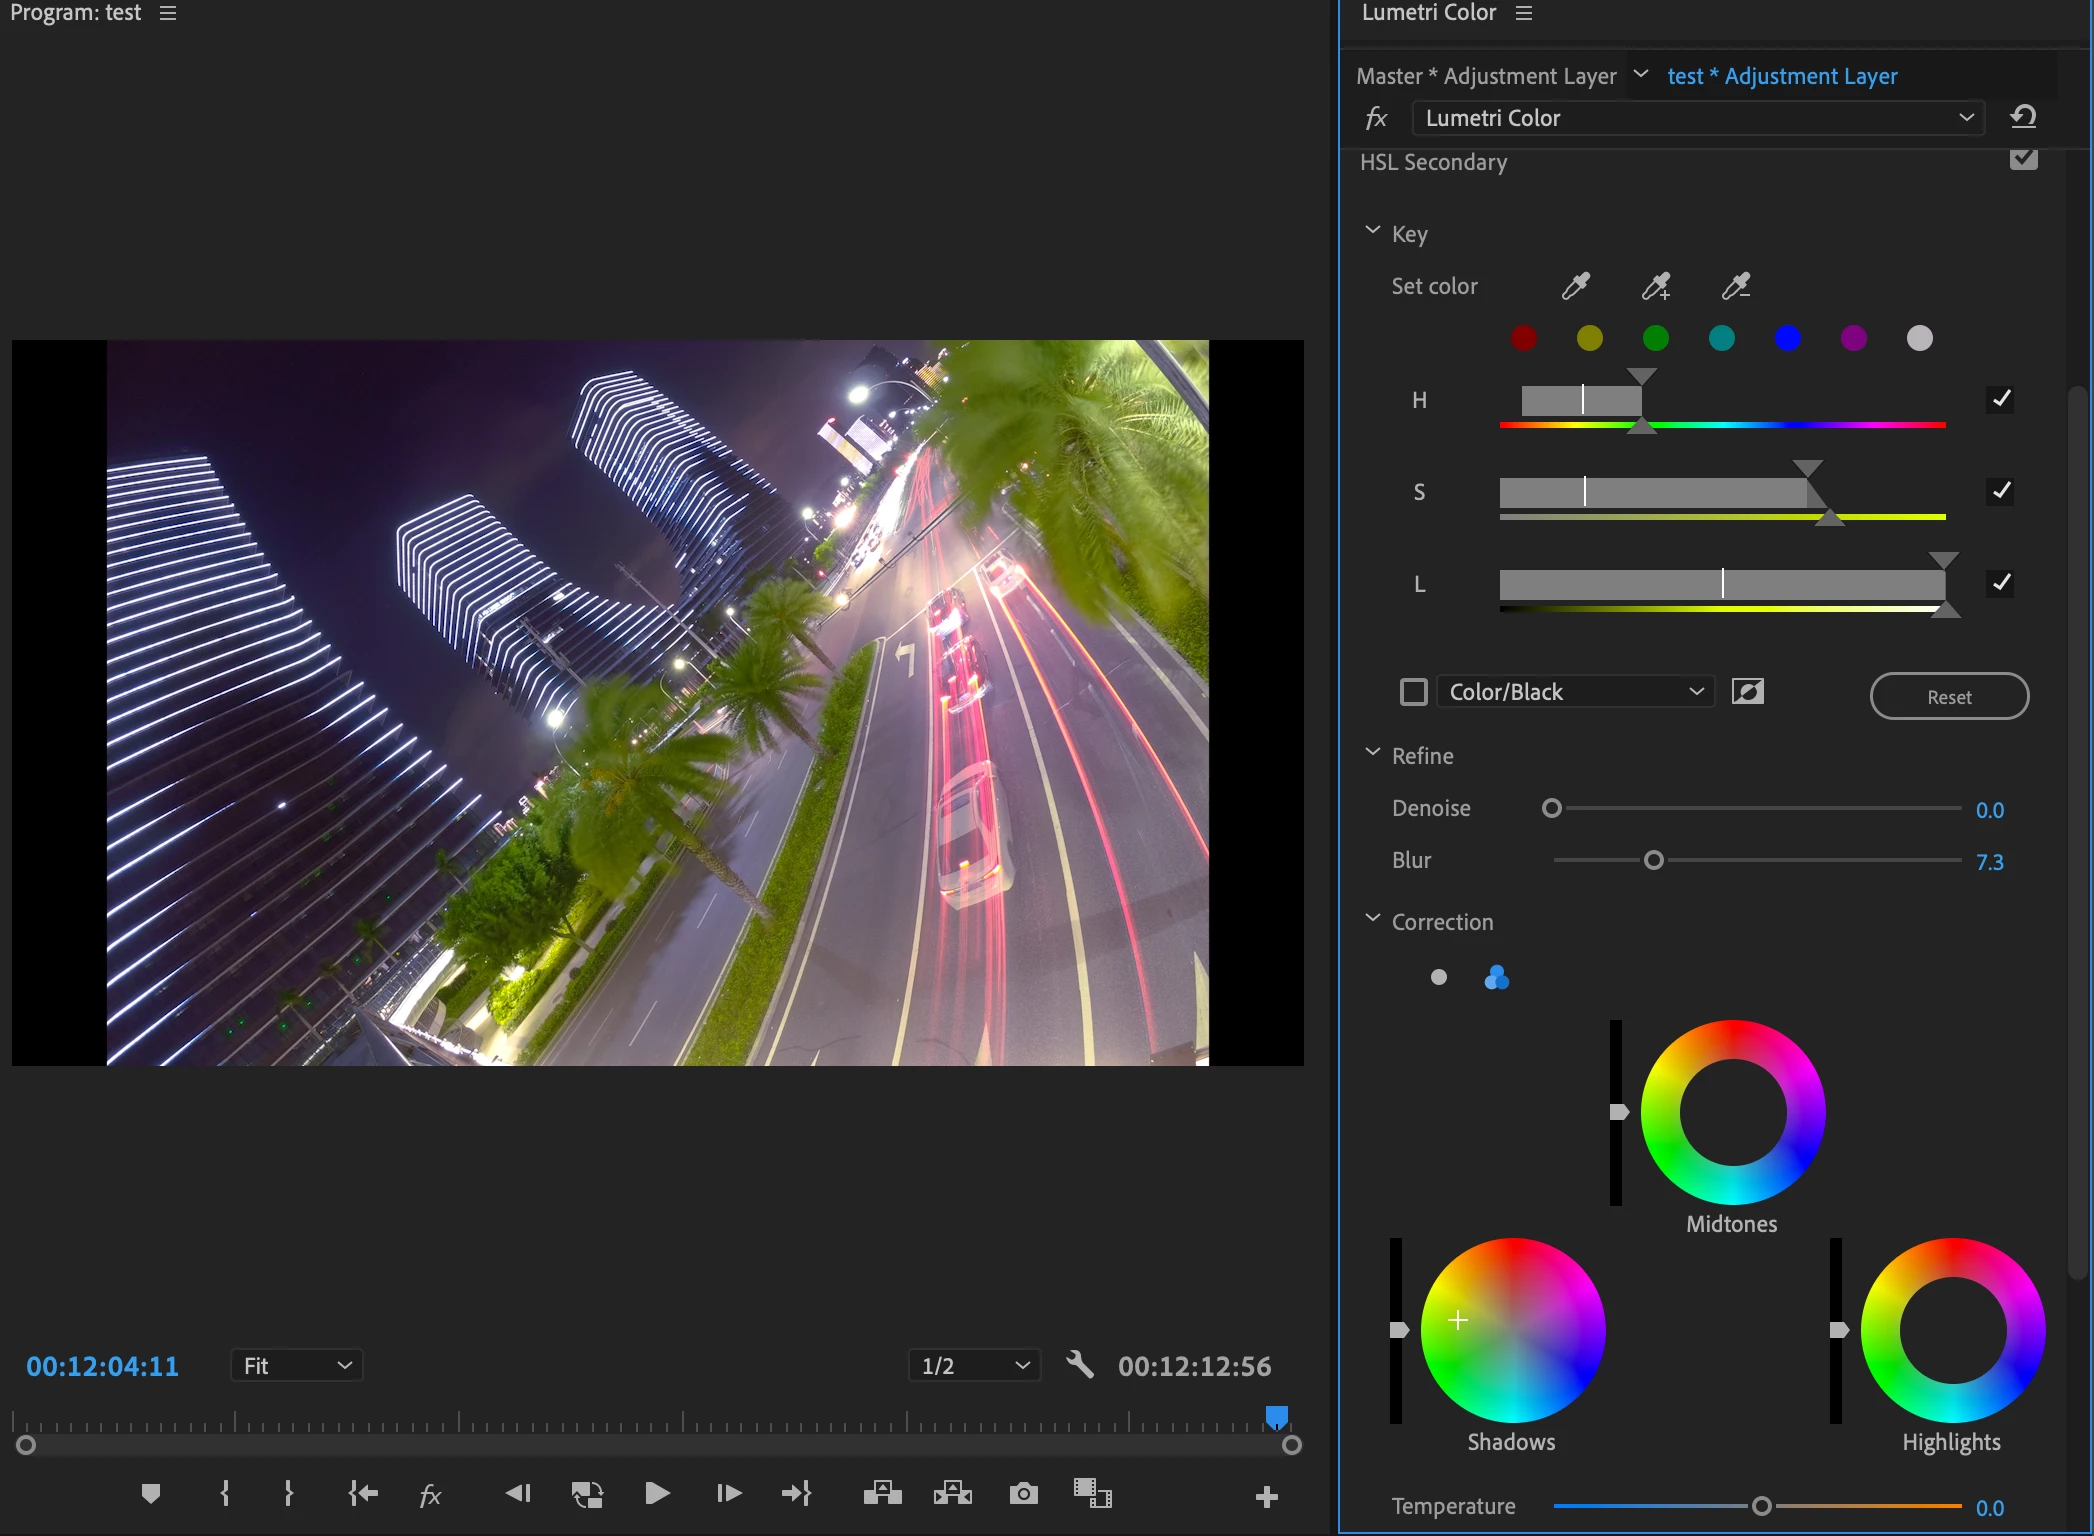Select the test * Adjustment Layer tab
This screenshot has width=2094, height=1536.
tap(1782, 76)
